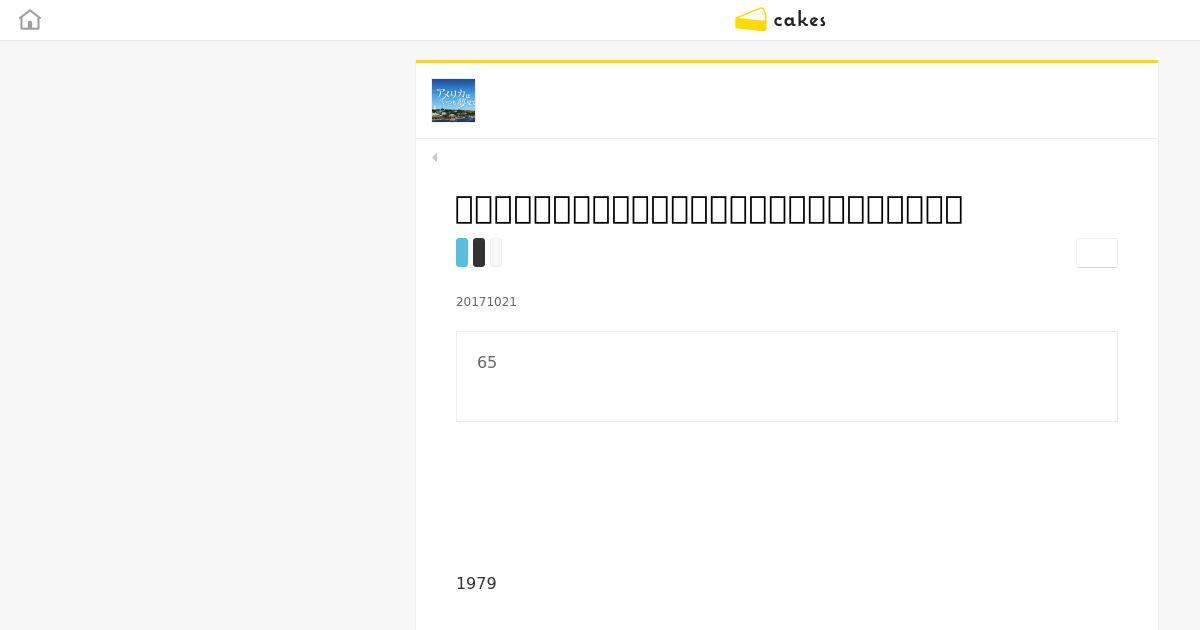This screenshot has height=630, width=1200.
Task: Click the gray left margin panel
Action: [207, 335]
